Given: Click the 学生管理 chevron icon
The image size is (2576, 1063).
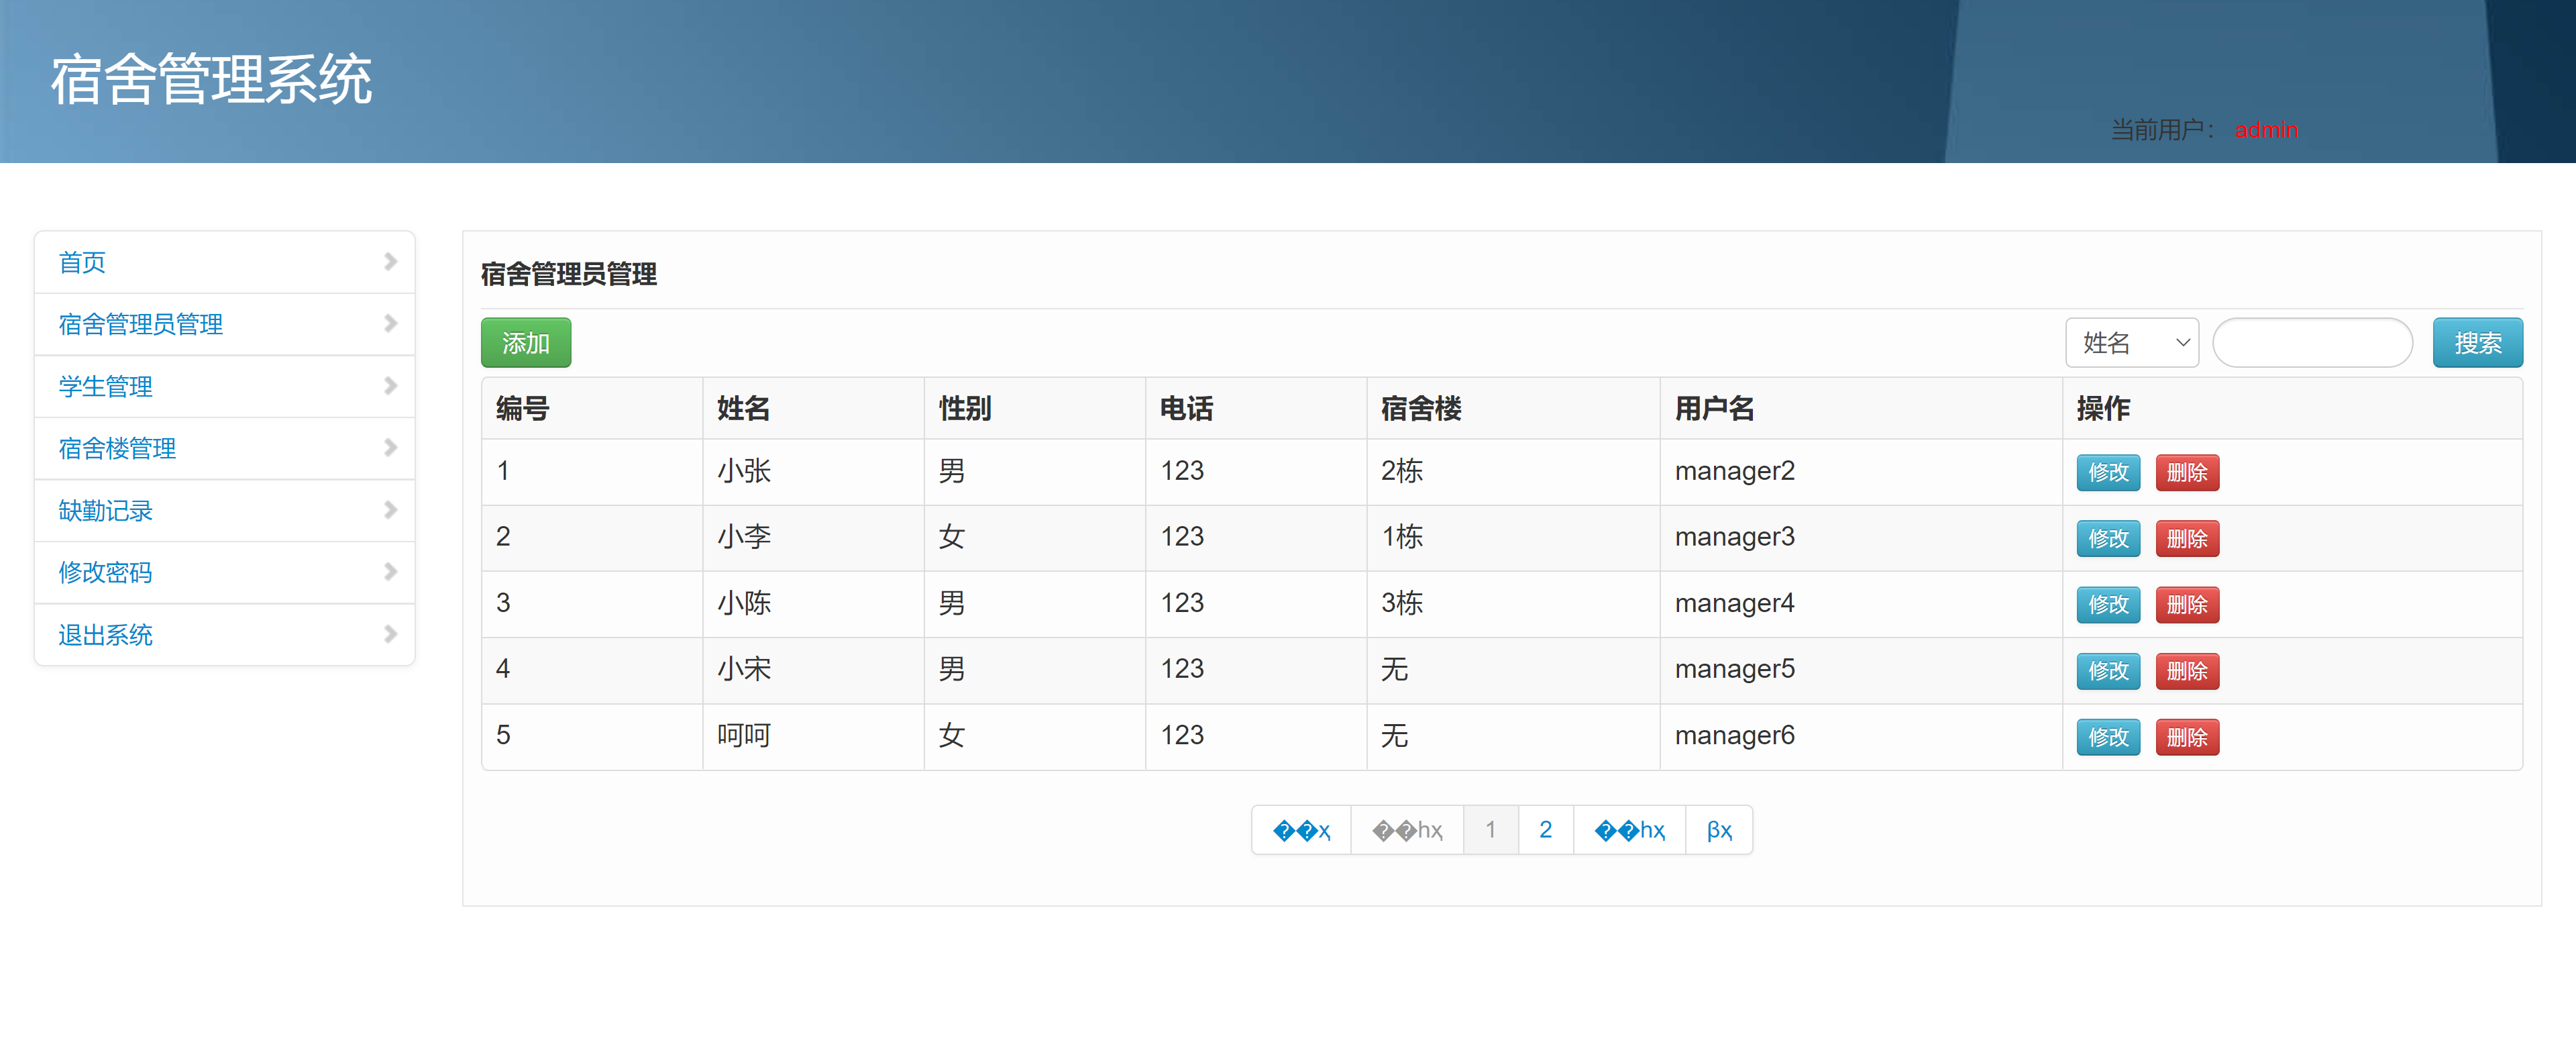Looking at the screenshot, I should pos(390,386).
